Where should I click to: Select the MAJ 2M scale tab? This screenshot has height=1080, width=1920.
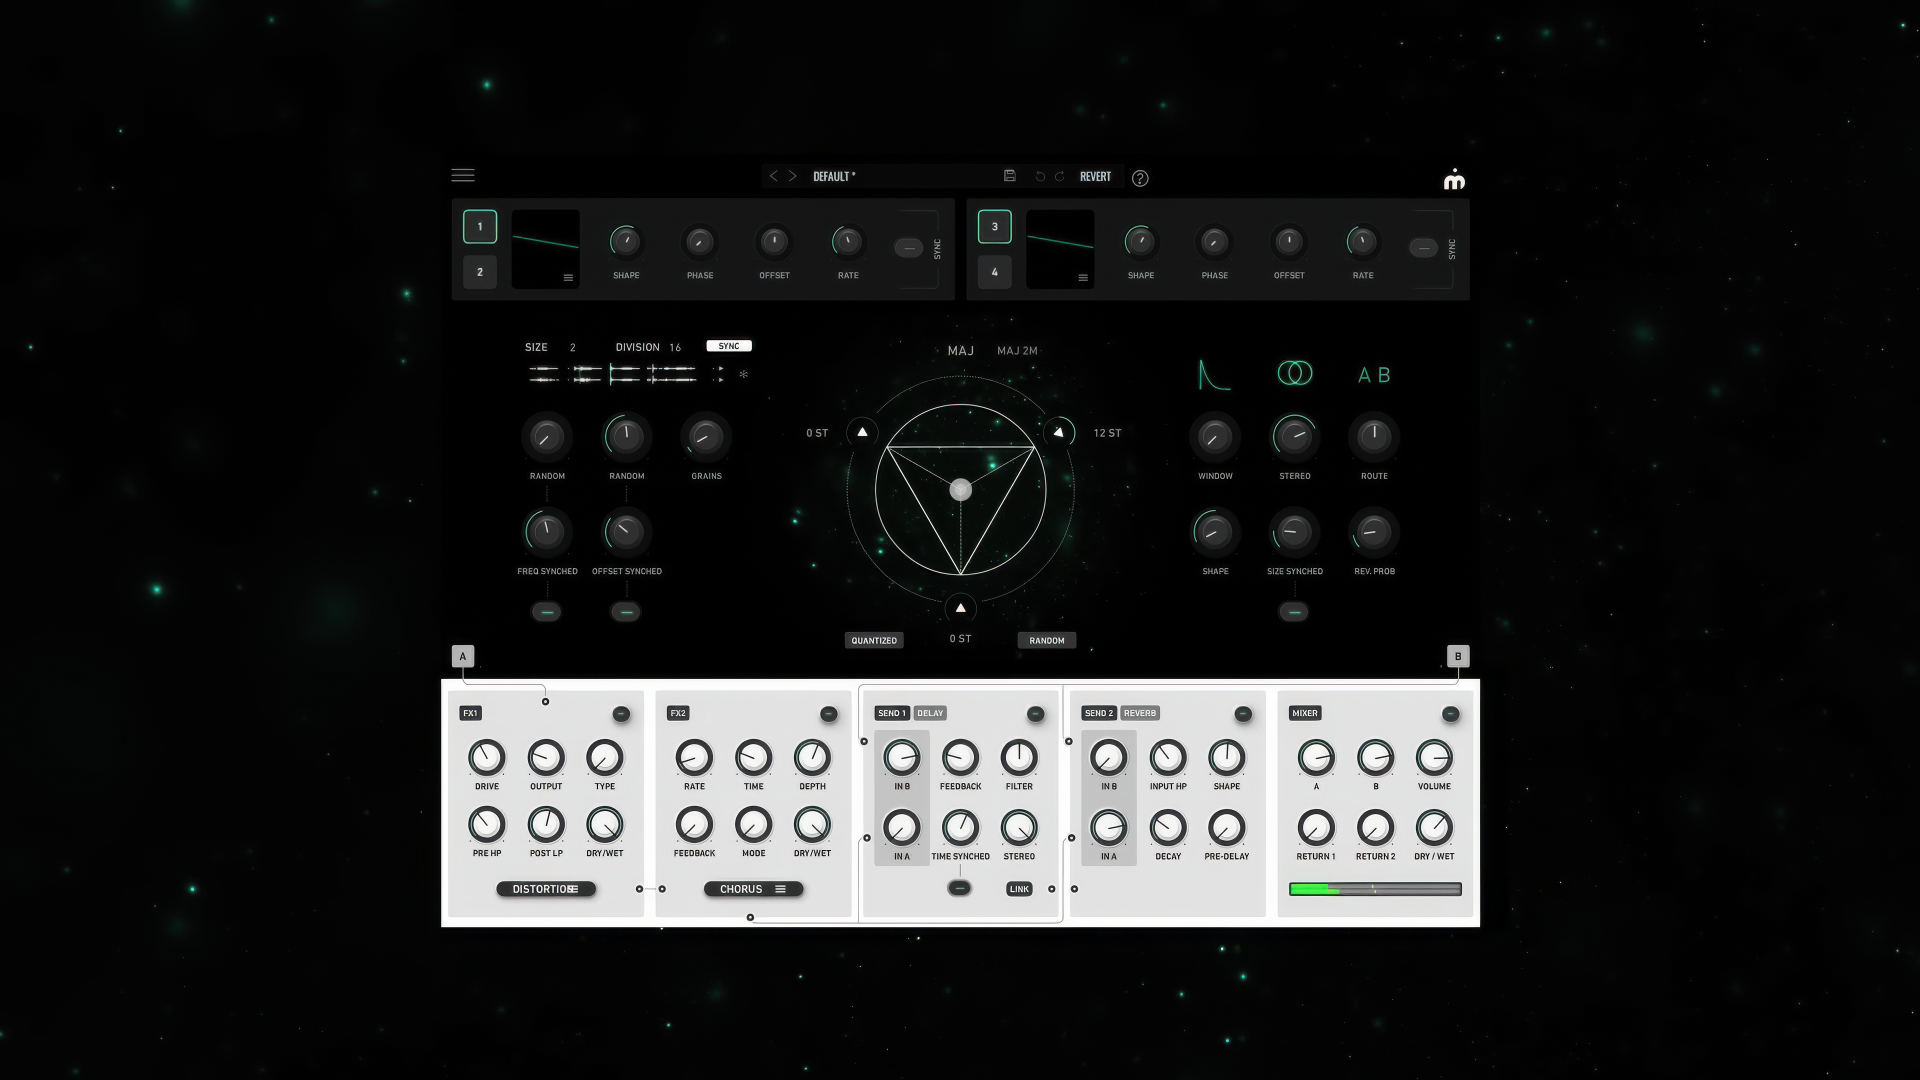1016,350
